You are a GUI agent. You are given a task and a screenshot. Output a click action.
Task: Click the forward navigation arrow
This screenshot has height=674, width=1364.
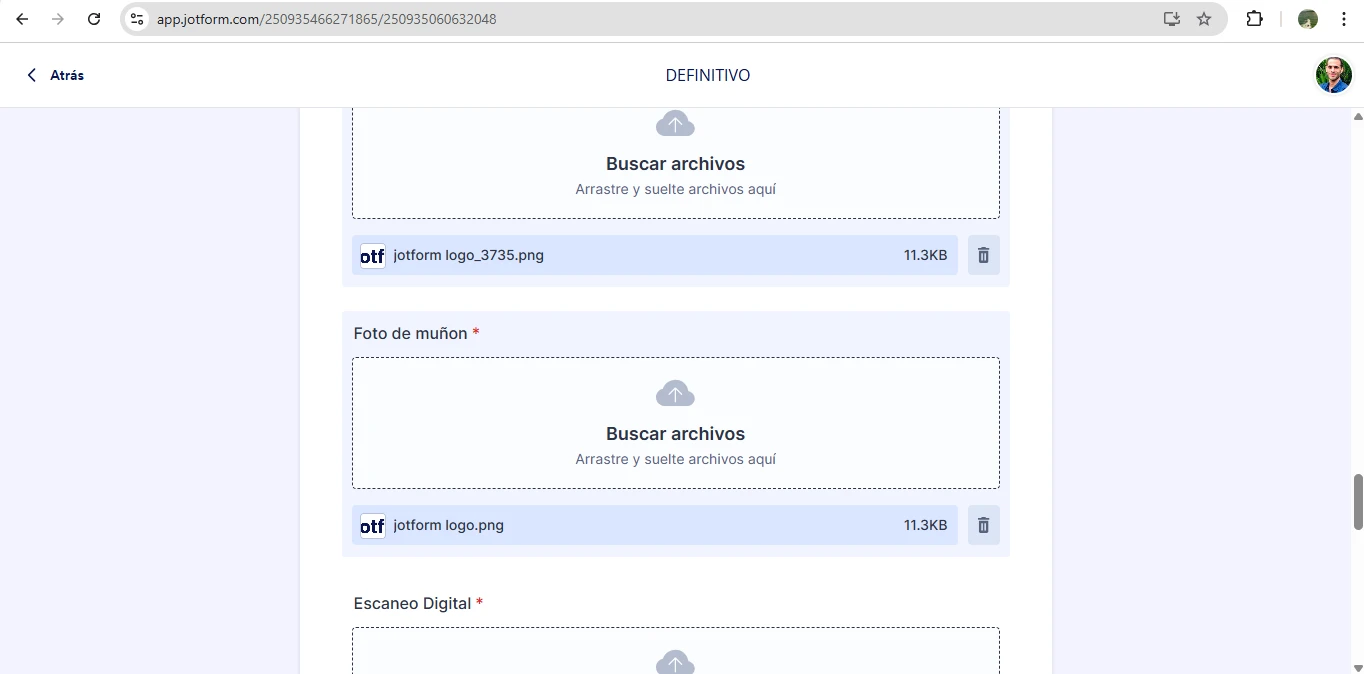point(58,19)
